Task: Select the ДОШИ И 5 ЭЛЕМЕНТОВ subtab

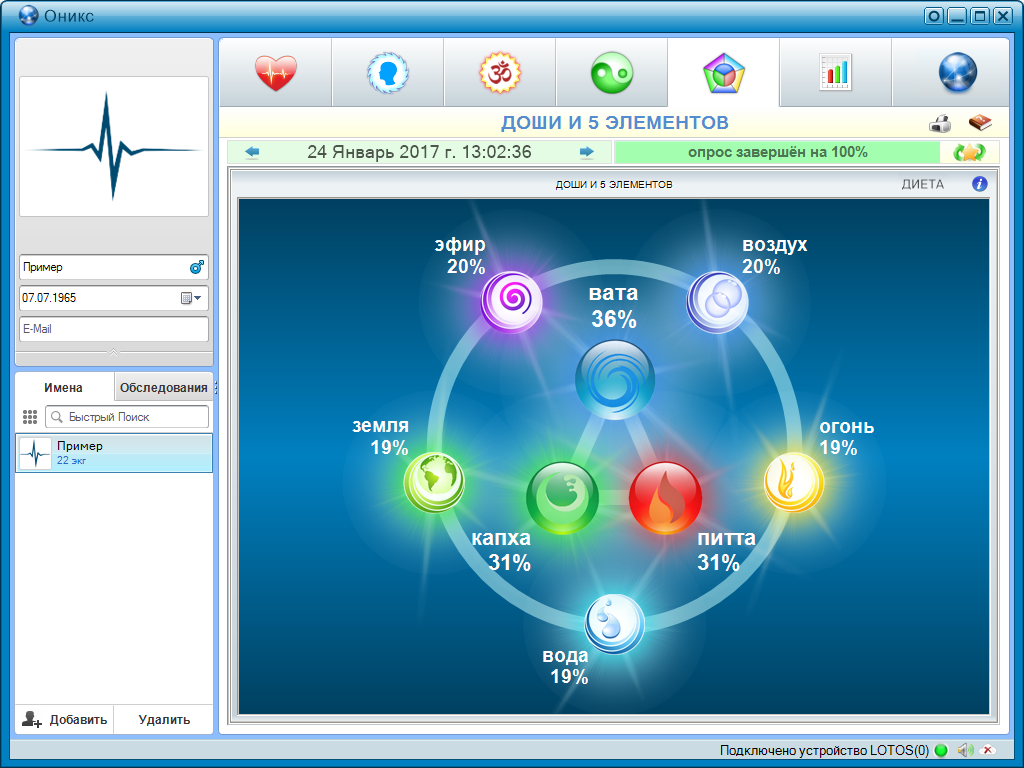Action: [x=614, y=184]
